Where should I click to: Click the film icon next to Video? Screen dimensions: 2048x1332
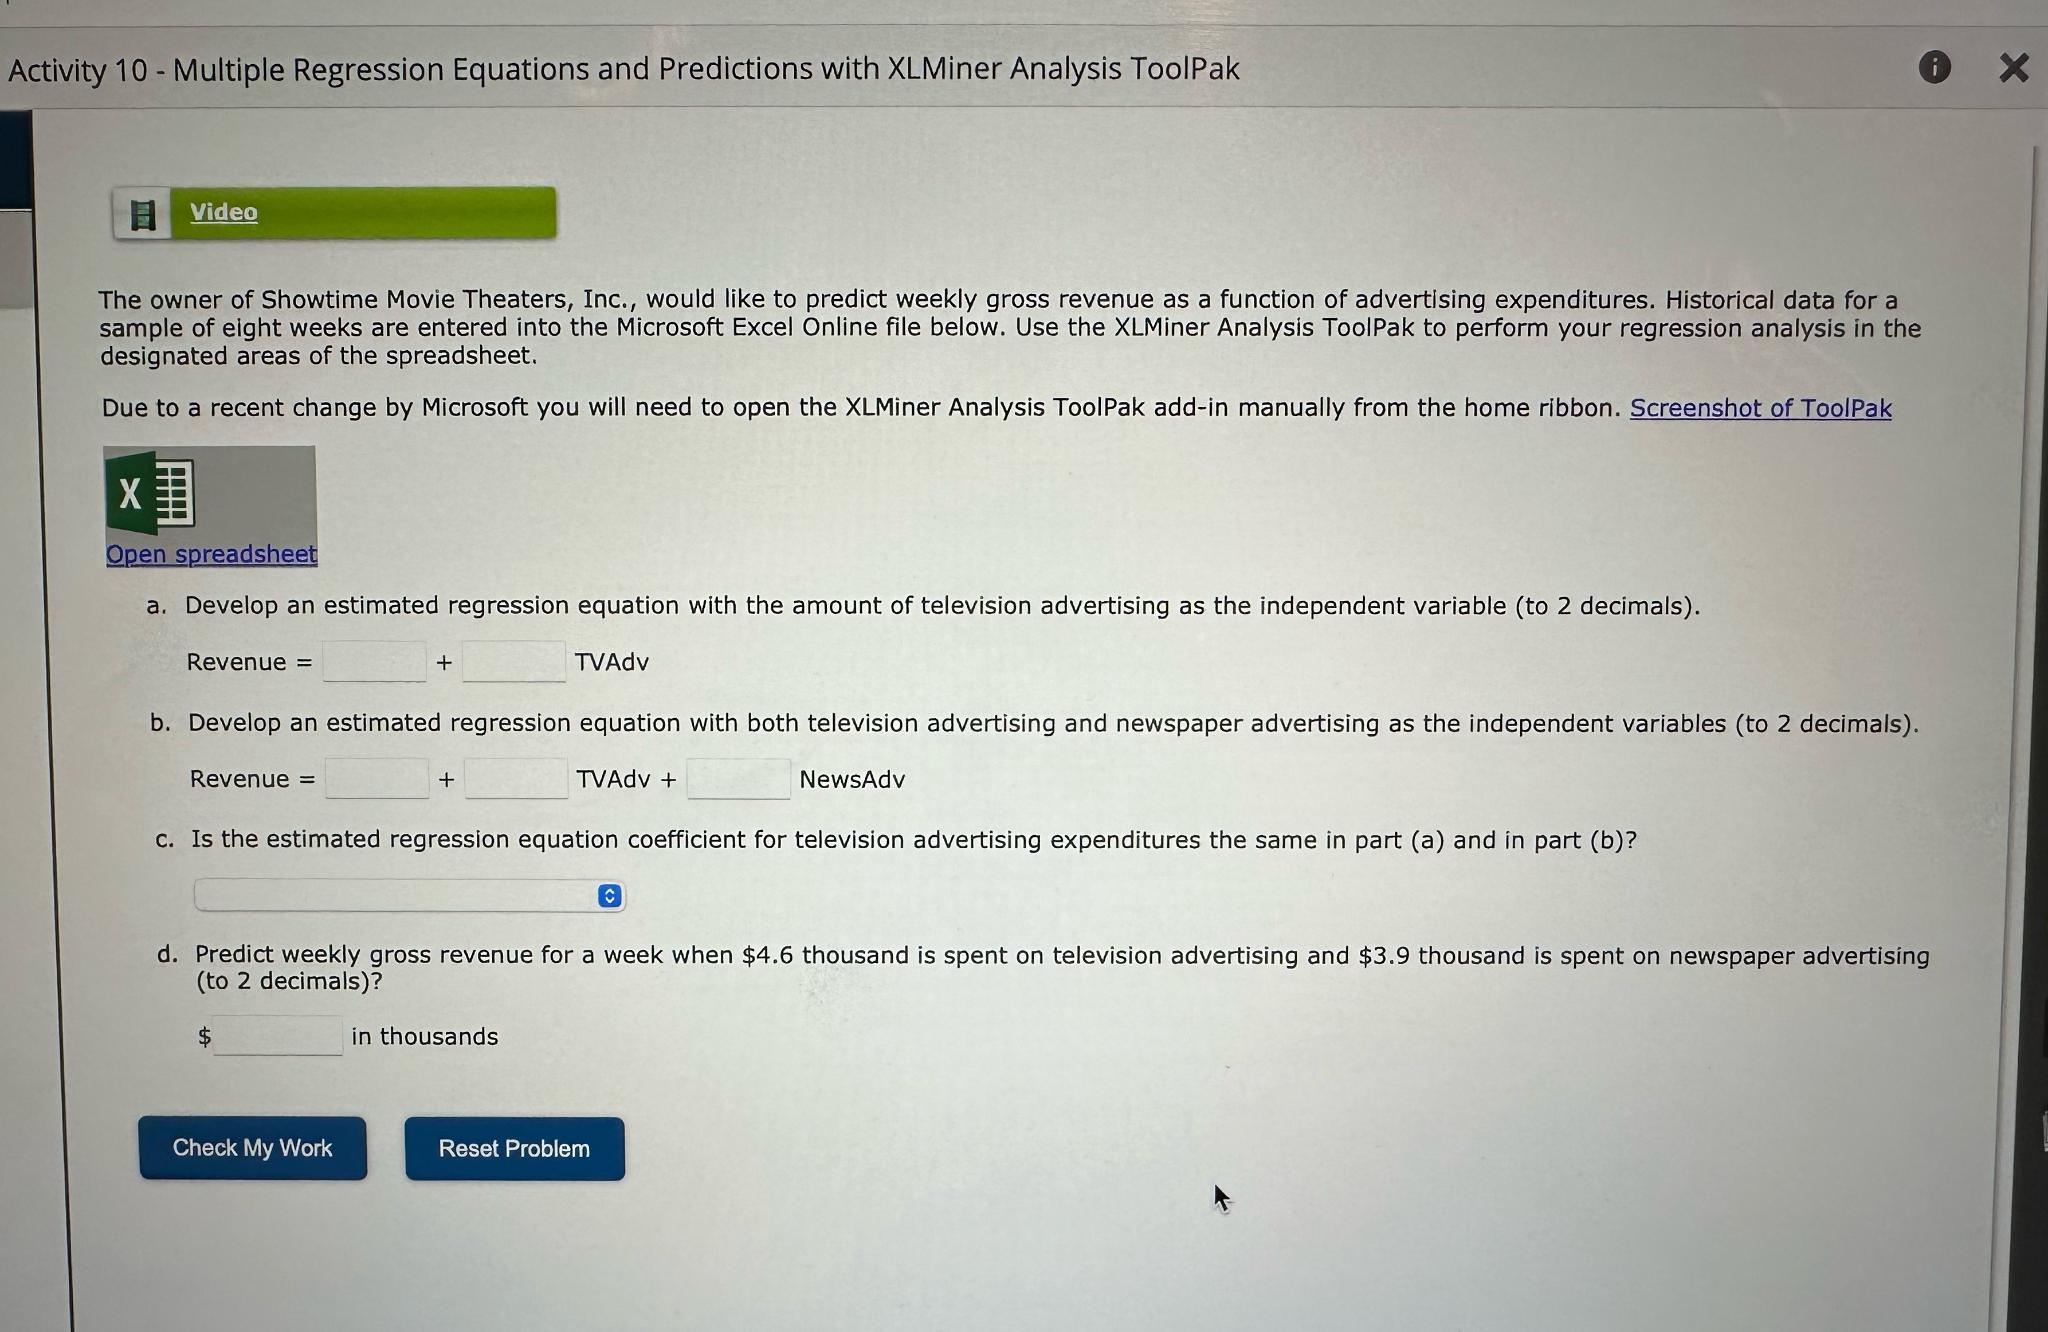click(144, 212)
